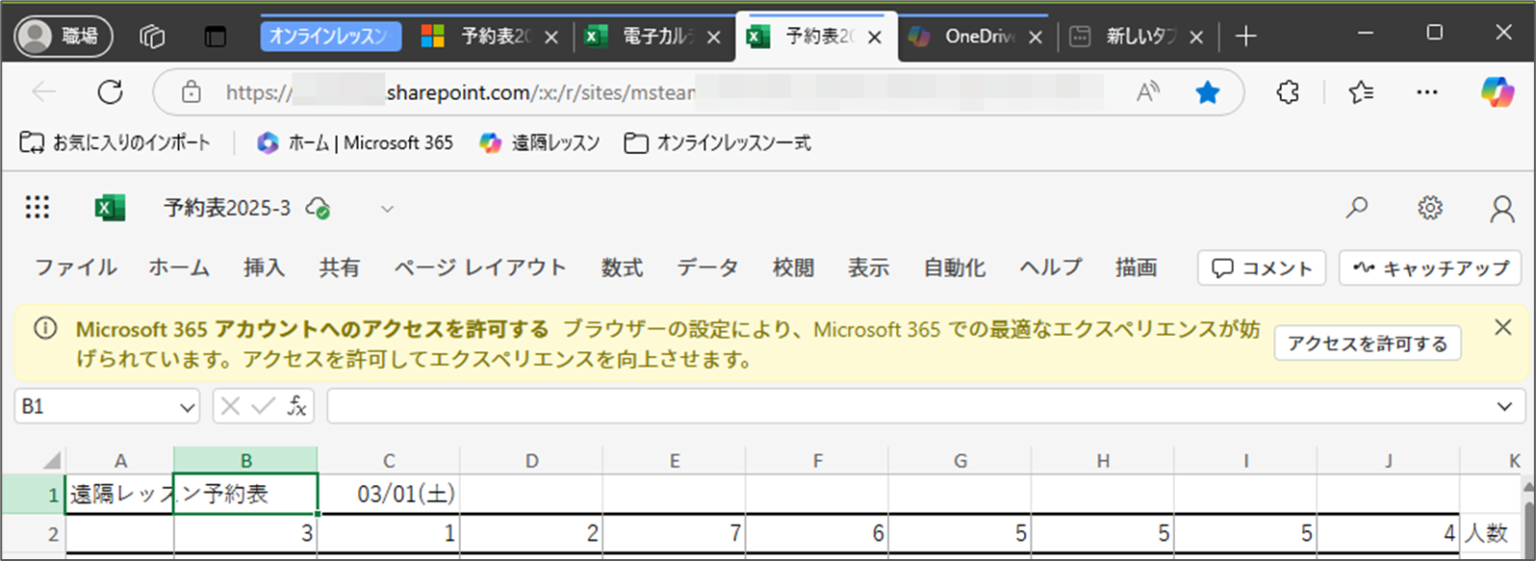Open the ファイル menu
The image size is (1536, 561).
75,267
